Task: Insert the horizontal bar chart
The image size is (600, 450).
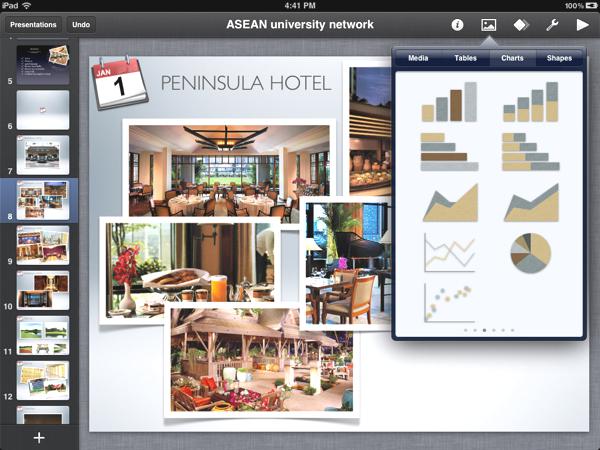Action: coord(449,152)
